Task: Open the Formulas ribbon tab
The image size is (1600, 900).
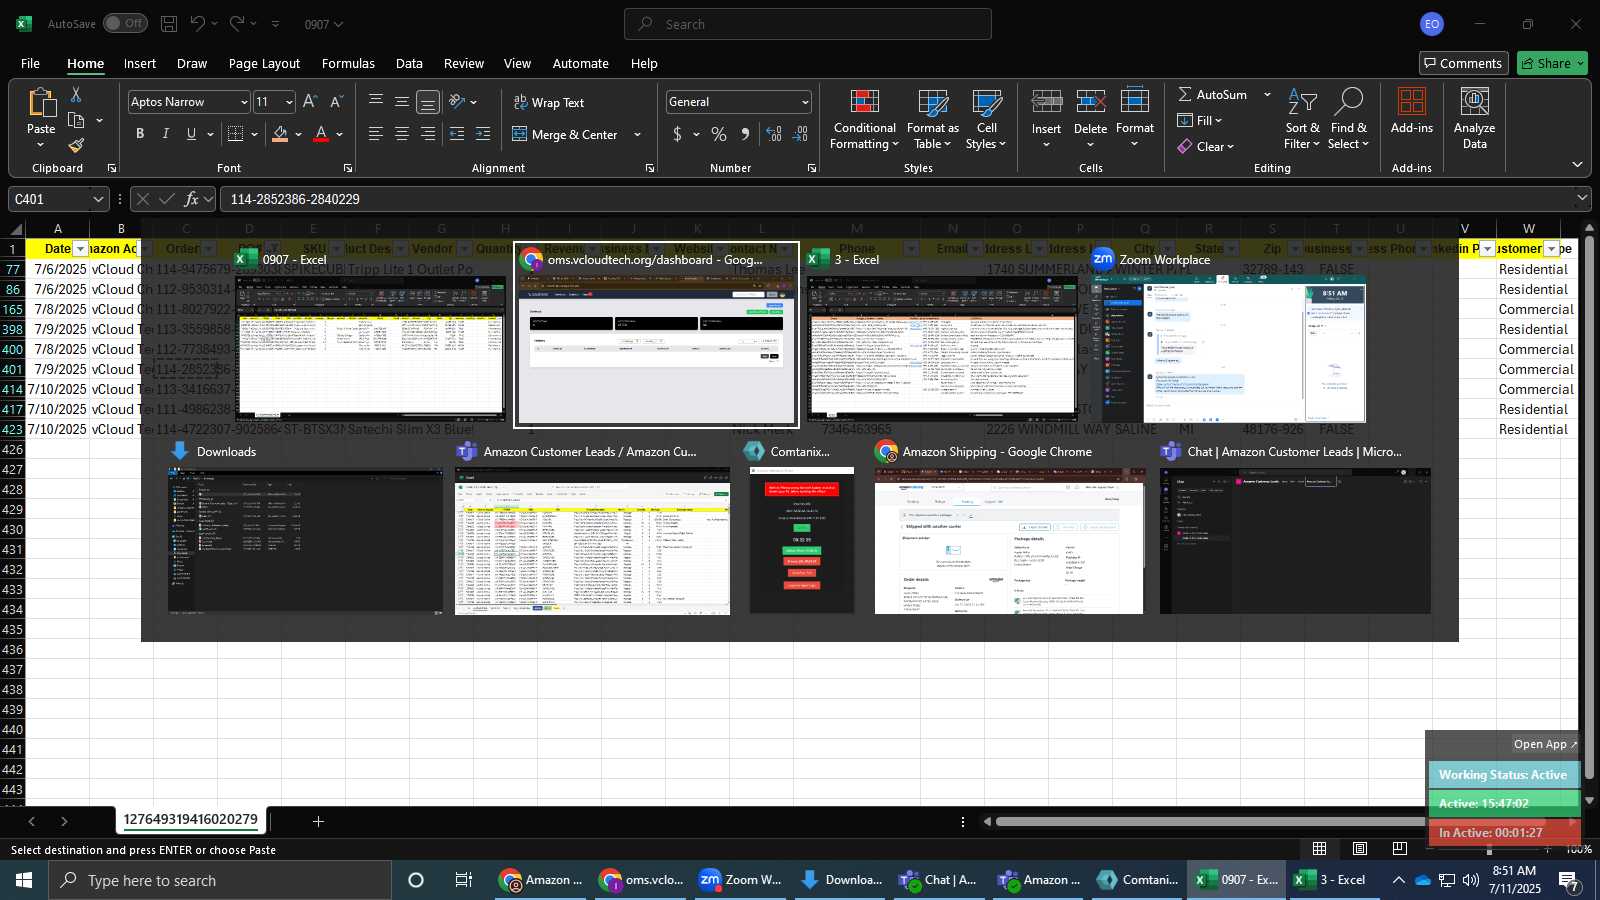Action: coord(348,63)
